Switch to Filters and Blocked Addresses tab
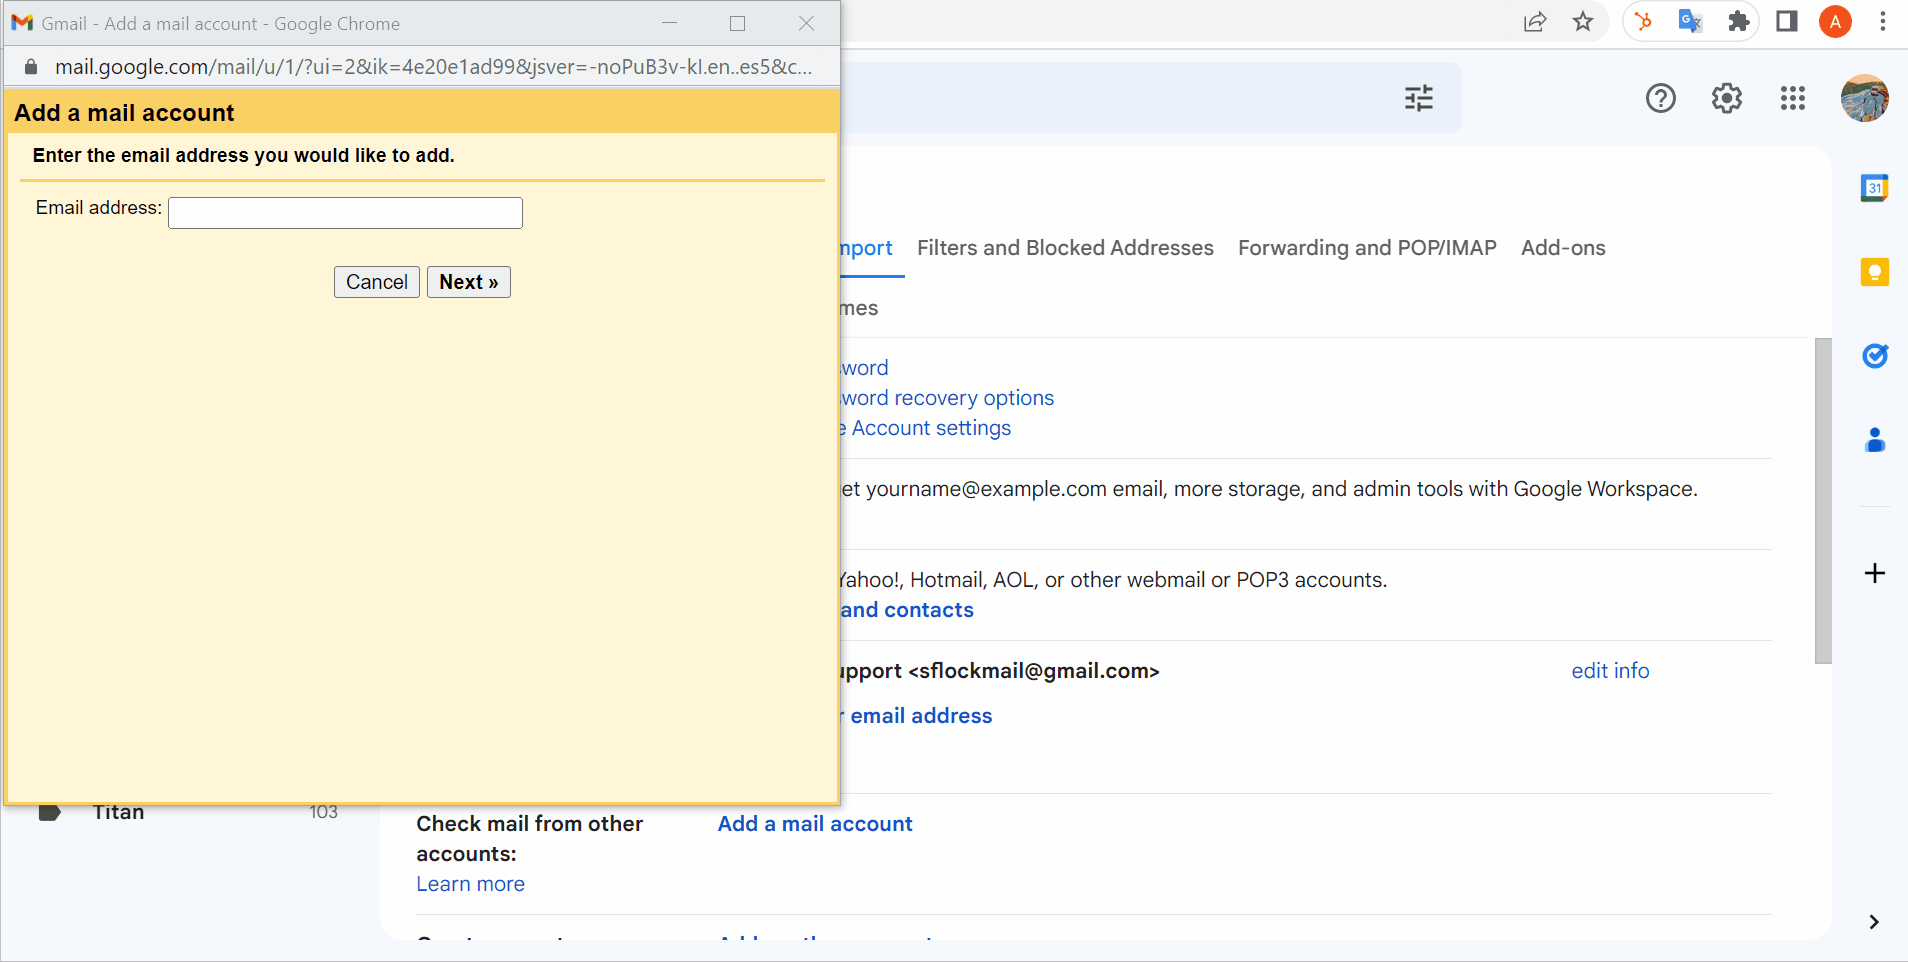Image resolution: width=1908 pixels, height=962 pixels. 1065,248
